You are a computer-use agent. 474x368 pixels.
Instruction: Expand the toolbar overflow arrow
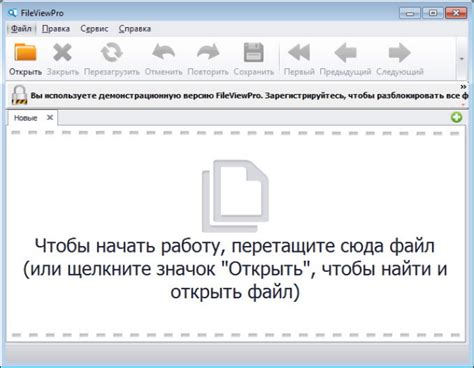click(x=462, y=59)
